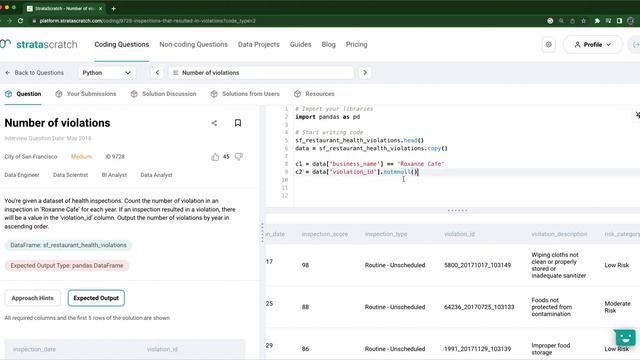This screenshot has width=640, height=360.
Task: Open the browser side panel icon
Action: tap(619, 21)
